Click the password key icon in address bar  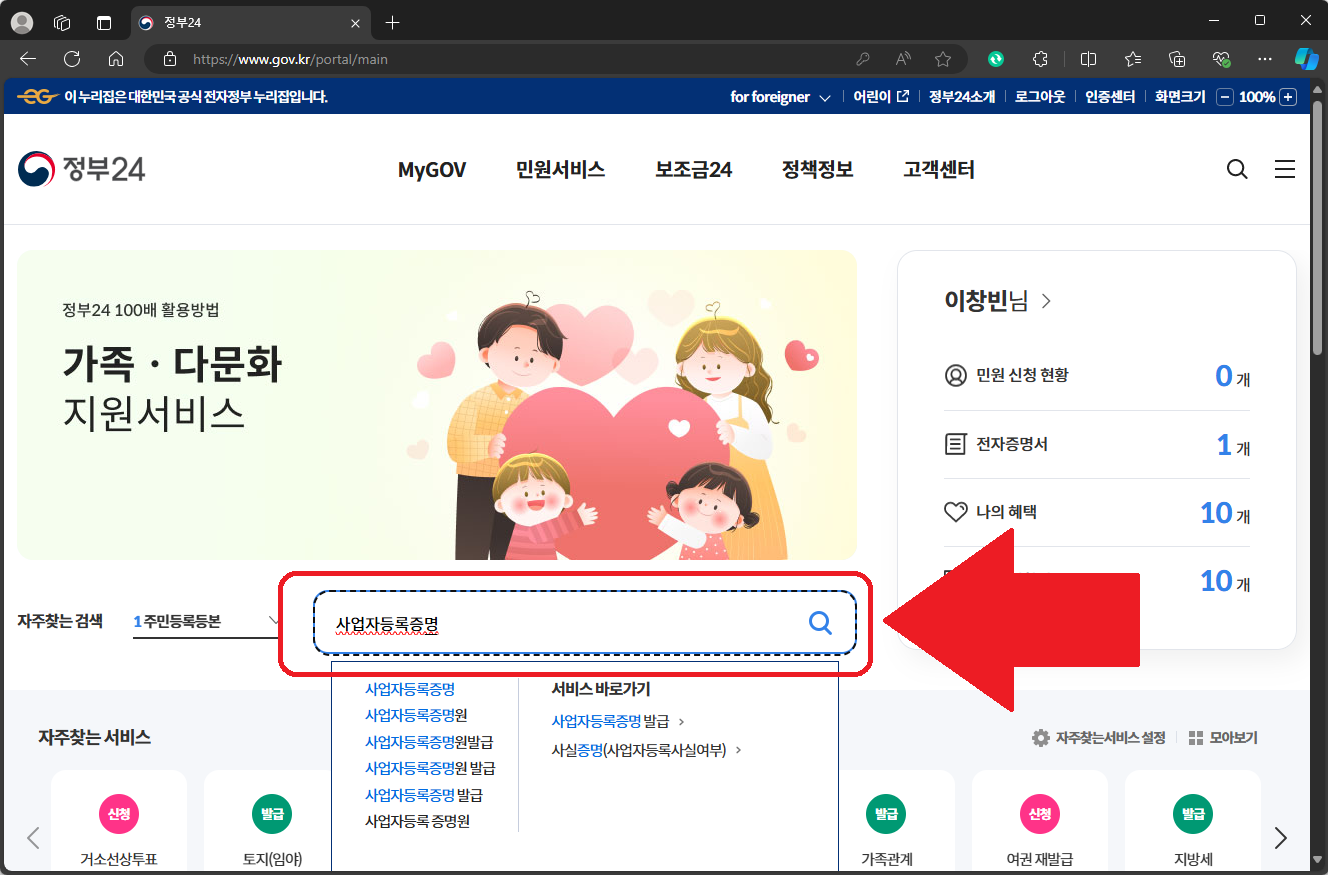(x=863, y=59)
